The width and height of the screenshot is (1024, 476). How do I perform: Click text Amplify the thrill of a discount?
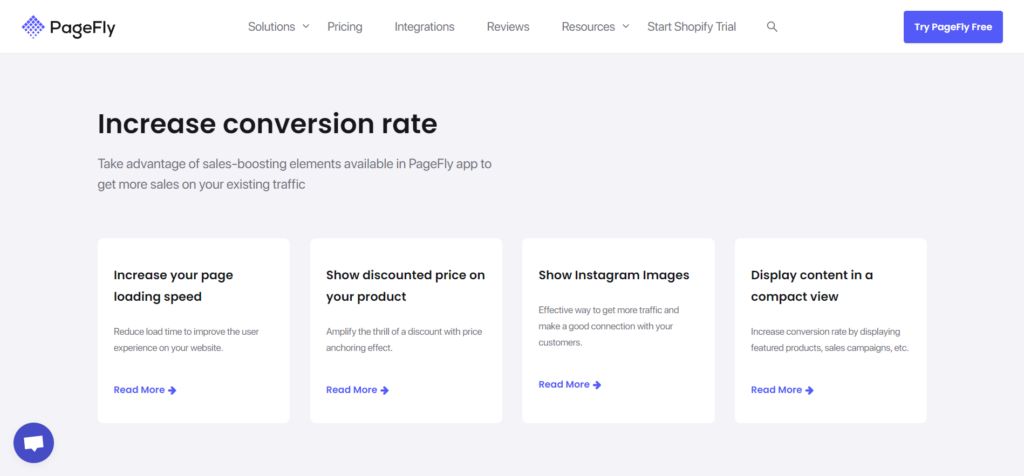click(x=404, y=340)
